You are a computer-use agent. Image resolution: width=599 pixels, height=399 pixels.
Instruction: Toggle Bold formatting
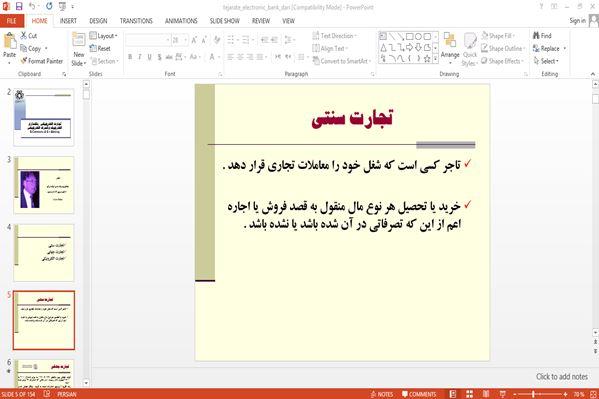tap(130, 57)
